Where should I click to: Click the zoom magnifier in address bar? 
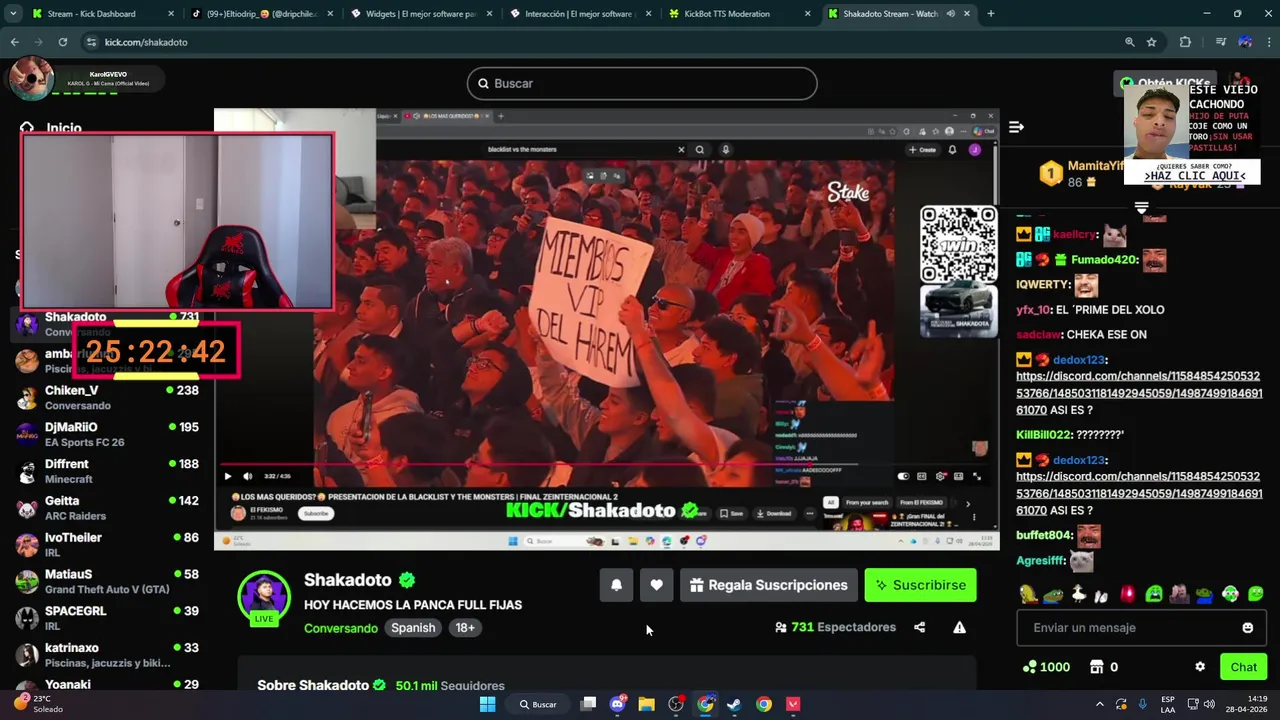coord(1129,42)
